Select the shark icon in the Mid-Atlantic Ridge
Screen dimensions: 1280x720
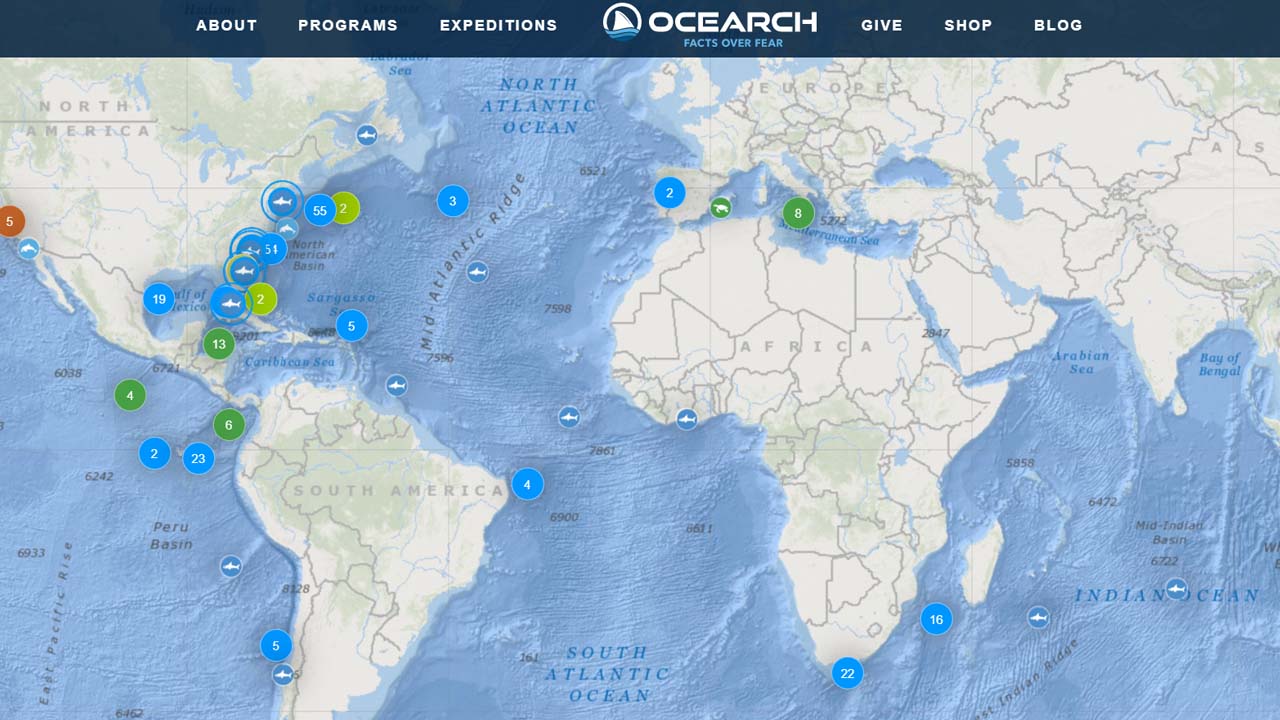click(478, 272)
